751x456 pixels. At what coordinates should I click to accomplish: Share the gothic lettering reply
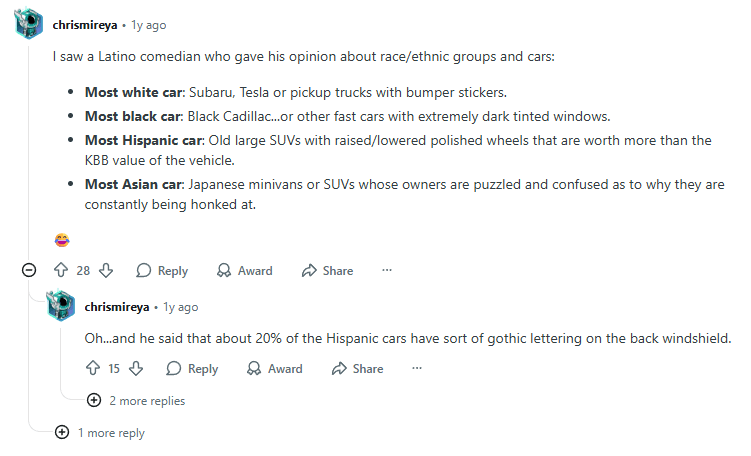tap(357, 369)
